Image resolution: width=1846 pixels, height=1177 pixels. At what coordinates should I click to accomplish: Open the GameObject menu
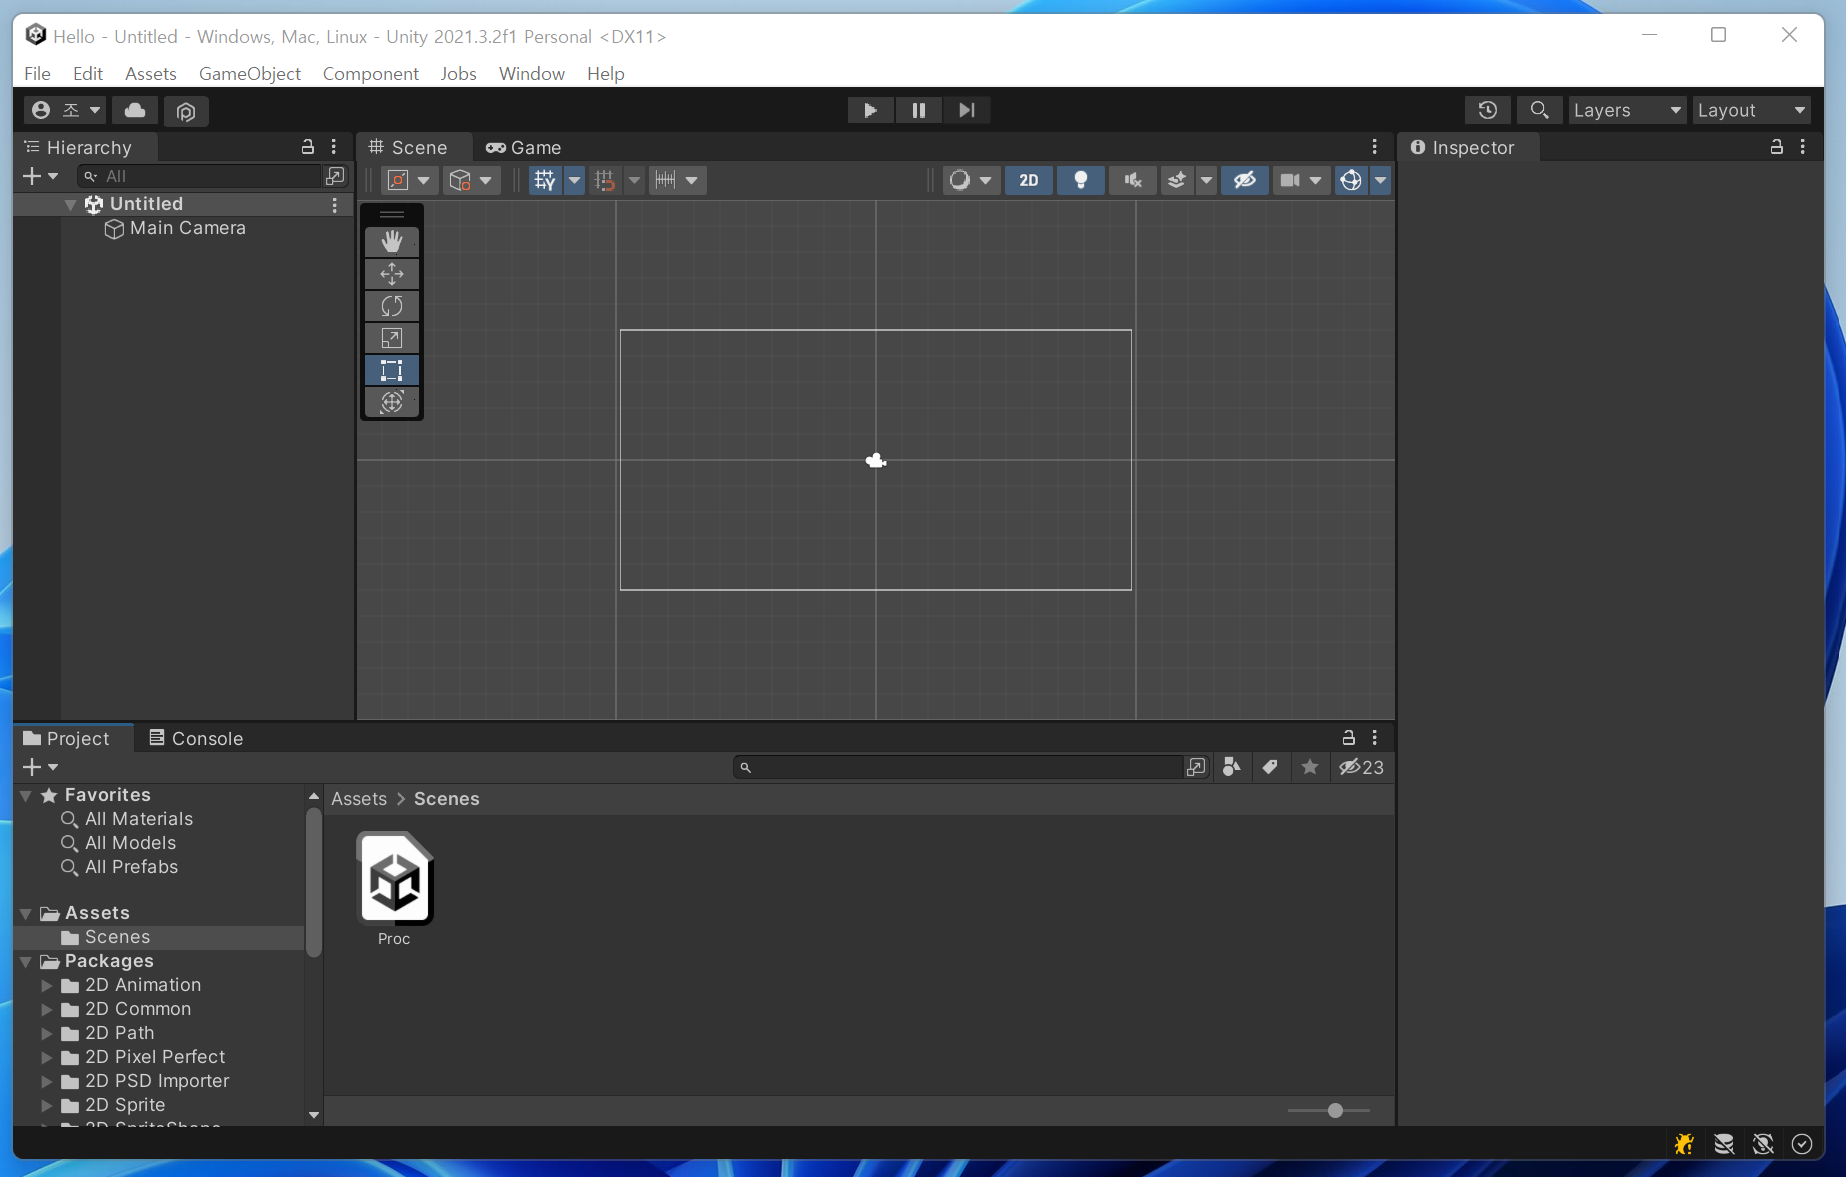[x=250, y=73]
